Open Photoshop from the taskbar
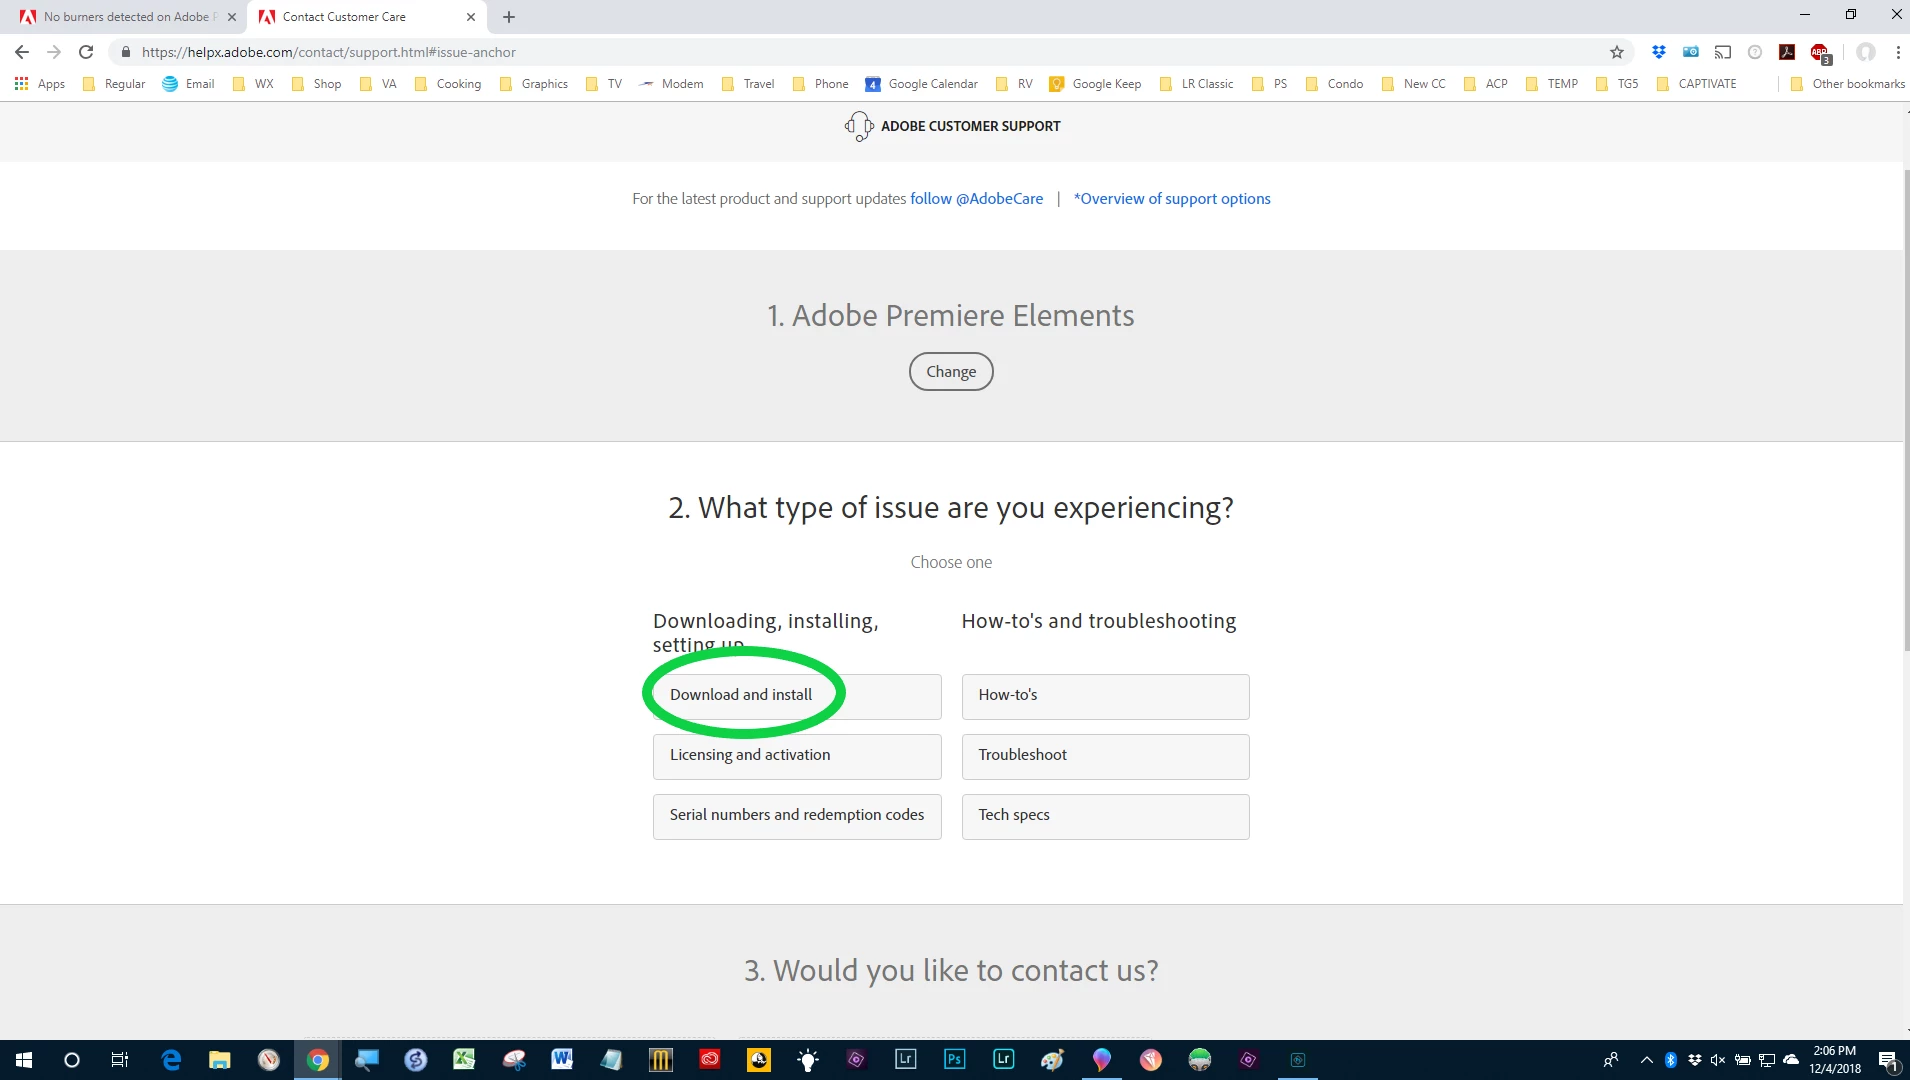 (955, 1060)
